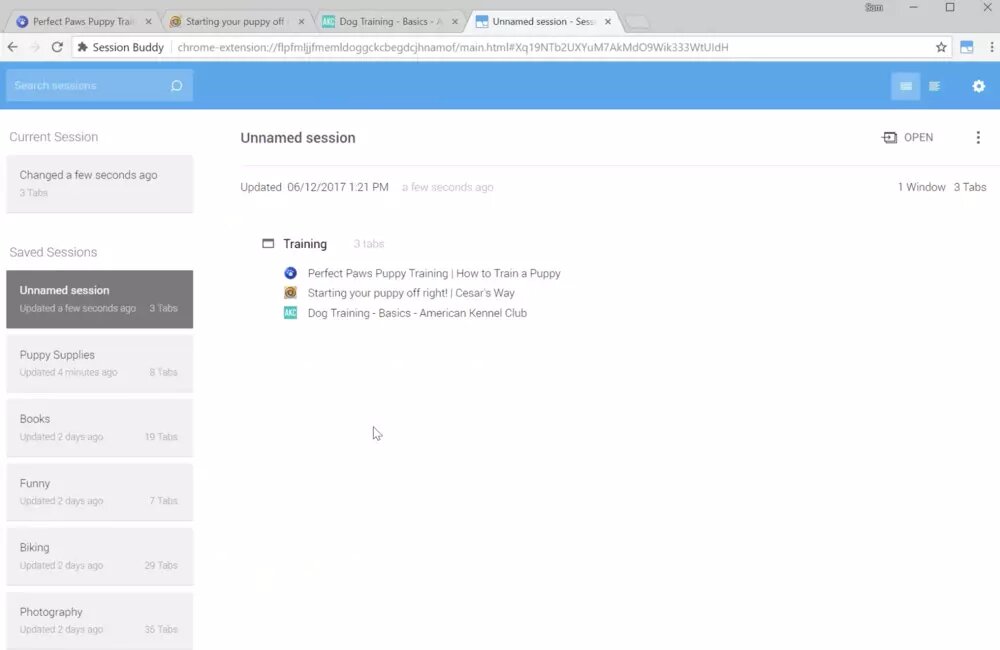Viewport: 1000px width, 650px height.
Task: Click the OPEN session button
Action: 907,138
